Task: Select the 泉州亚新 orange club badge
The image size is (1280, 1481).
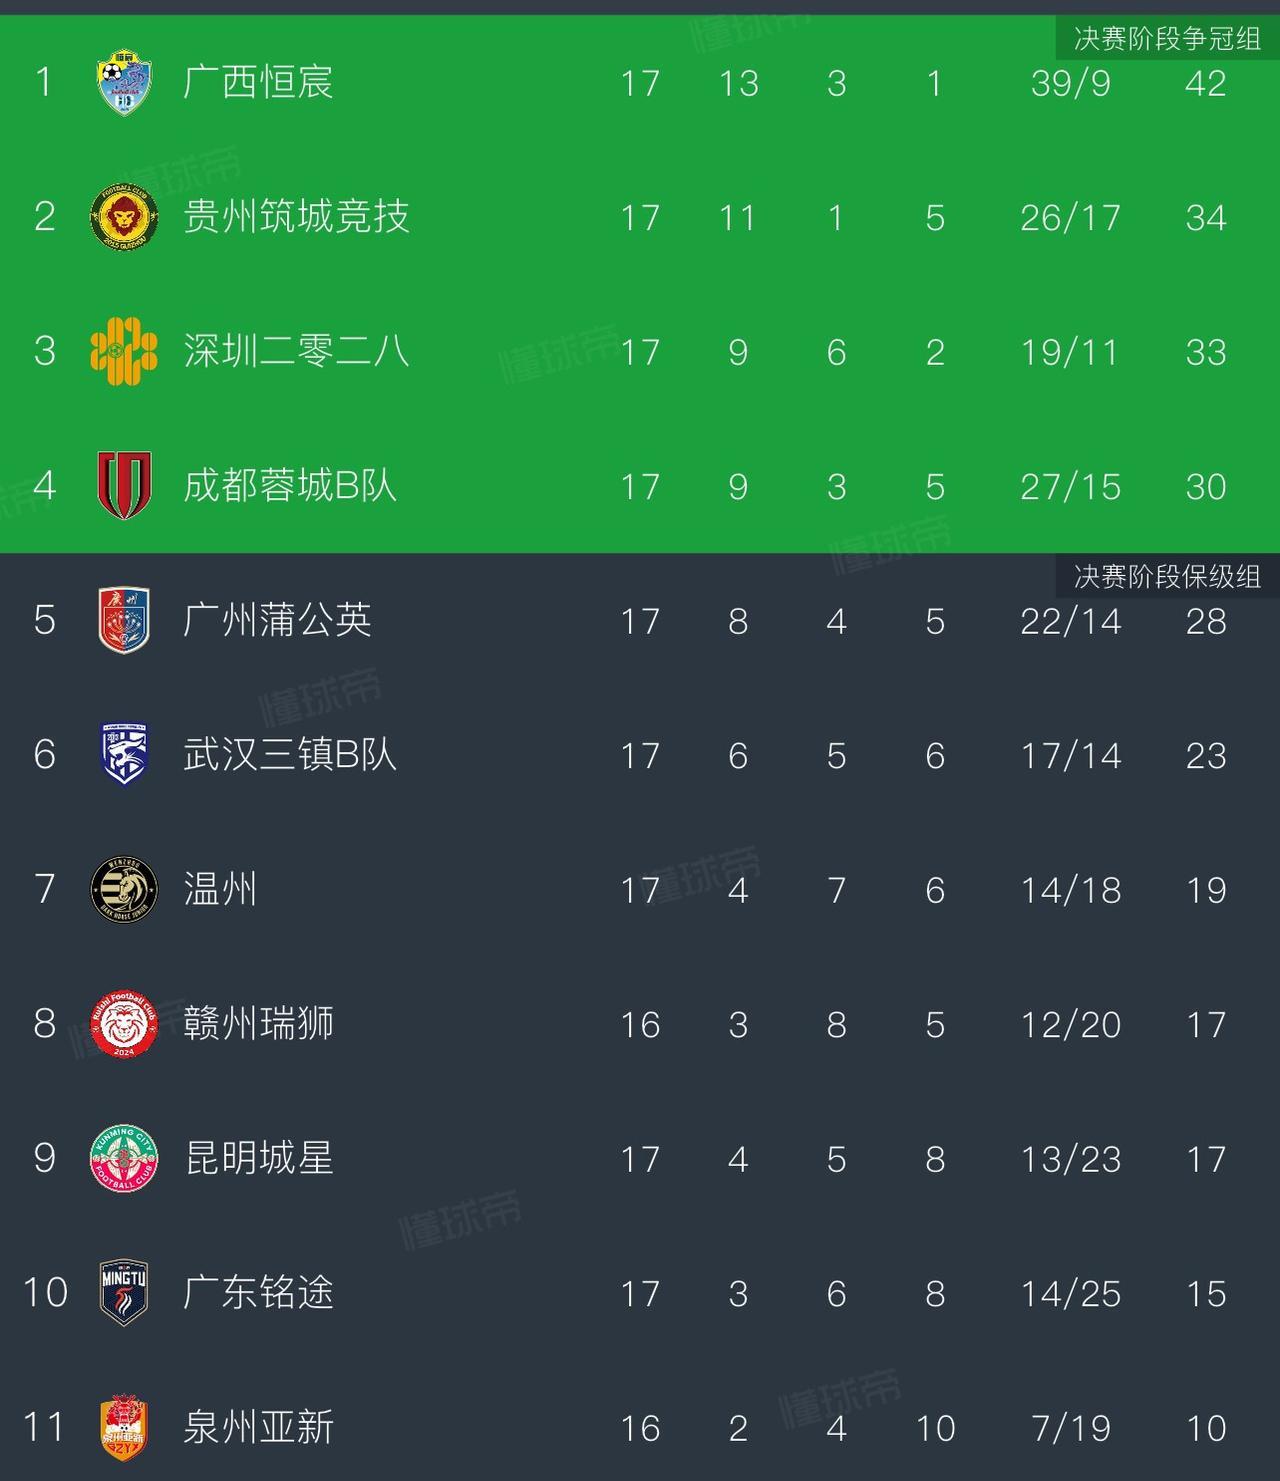Action: (124, 1427)
